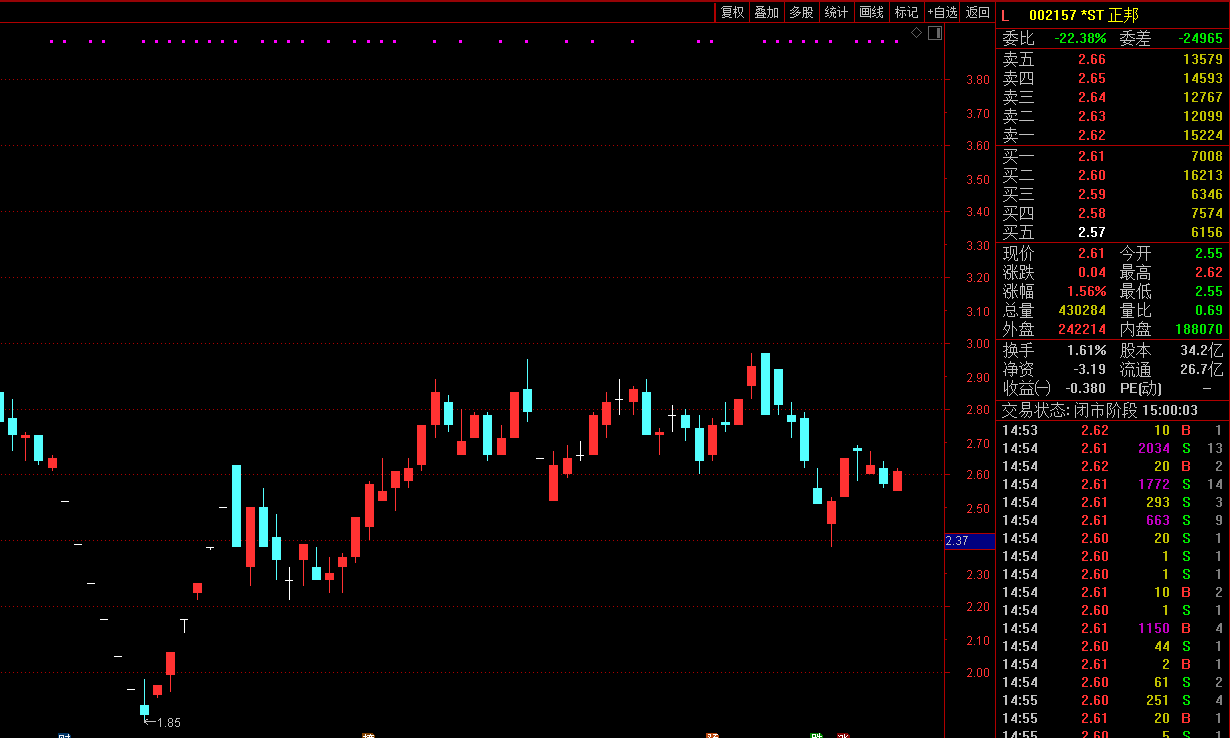
Task: Click the 卖五 ask row price 2.66
Action: coord(1091,60)
